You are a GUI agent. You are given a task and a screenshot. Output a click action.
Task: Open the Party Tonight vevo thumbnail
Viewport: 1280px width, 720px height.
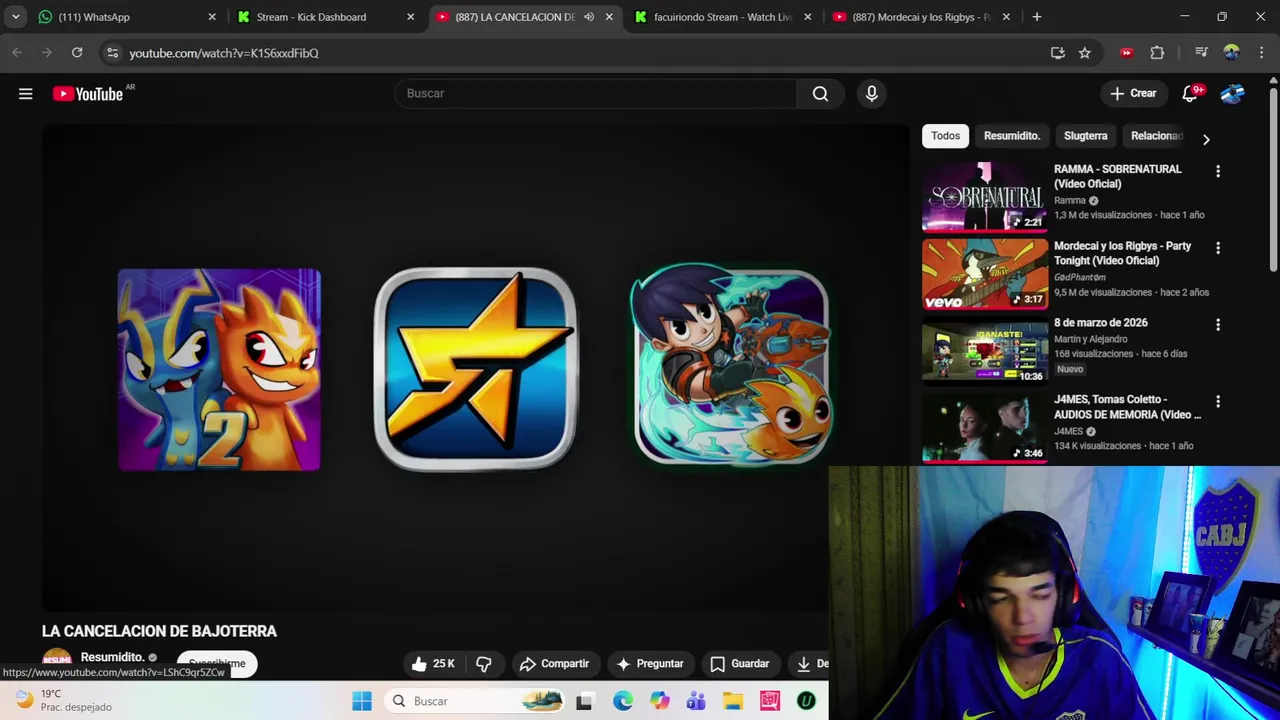985,274
